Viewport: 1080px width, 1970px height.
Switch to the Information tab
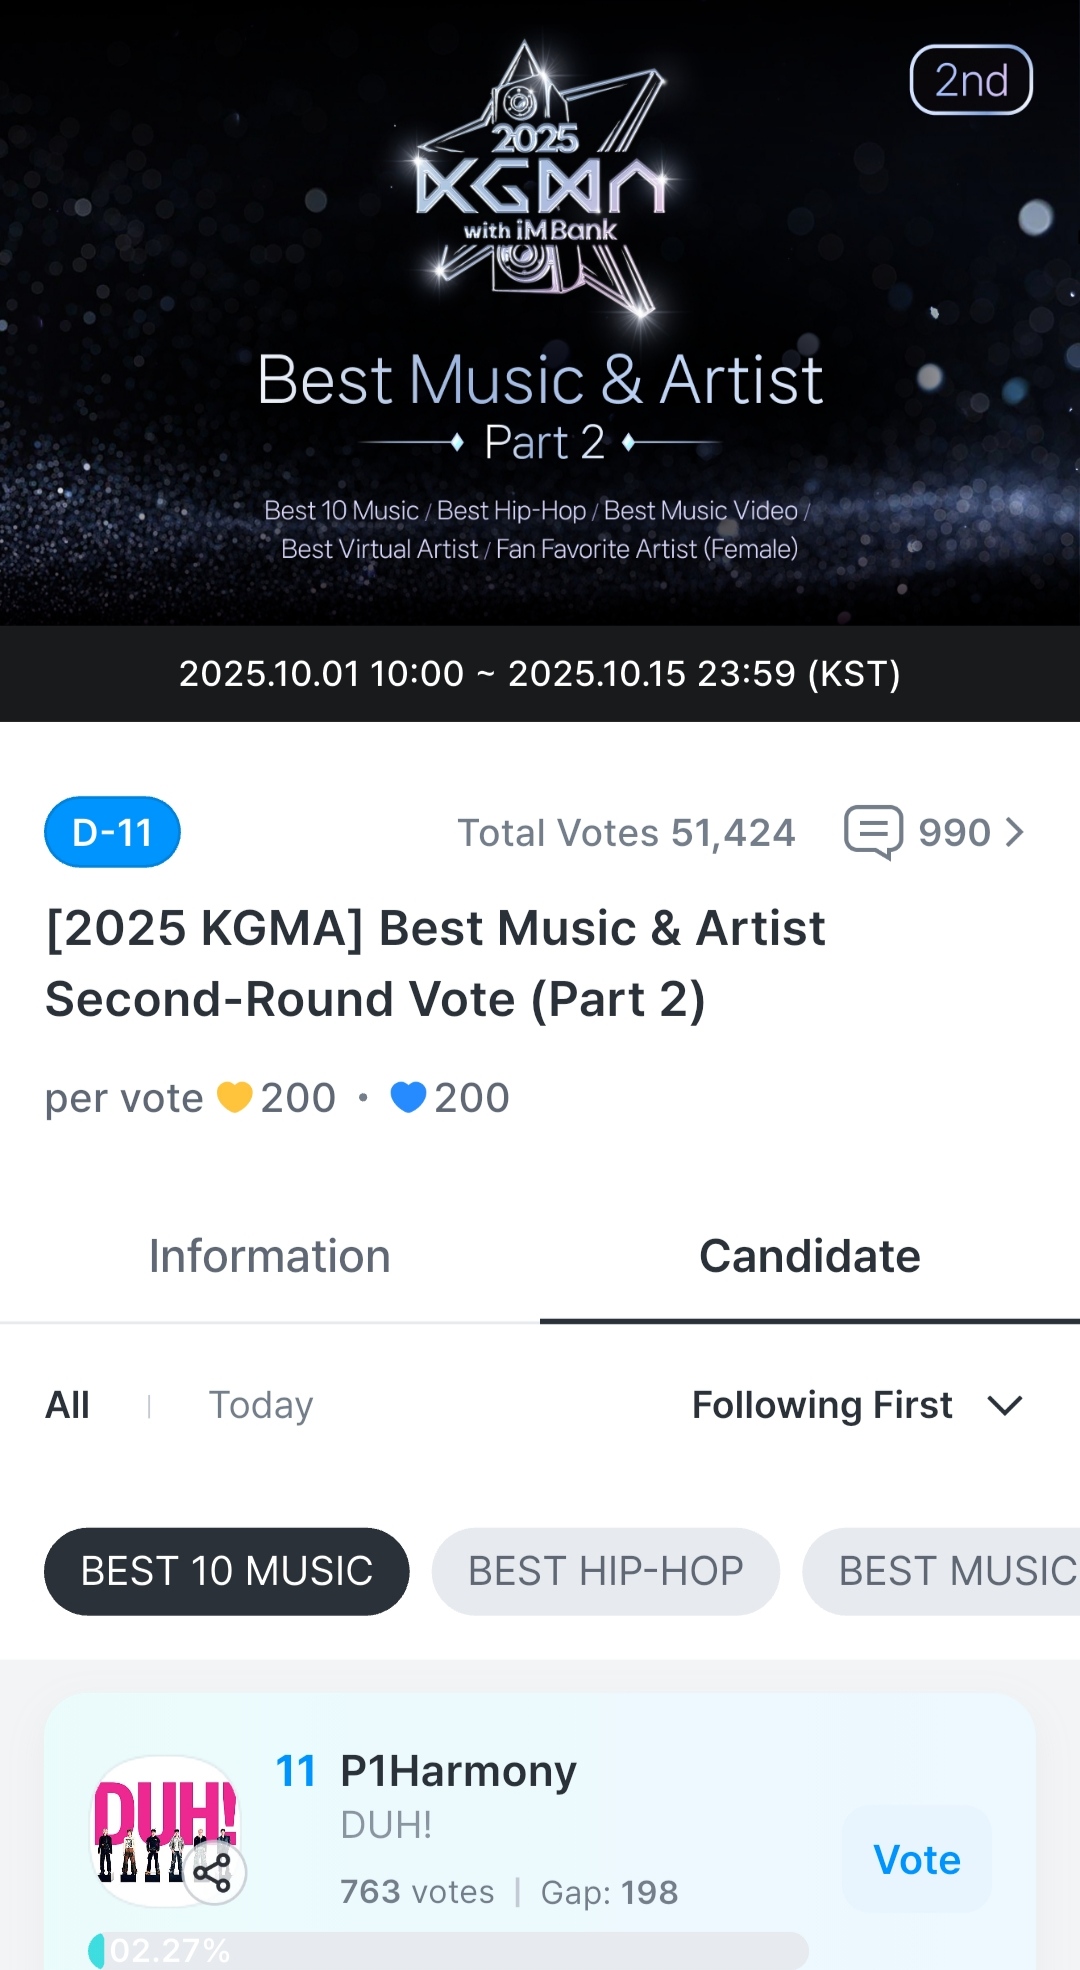(270, 1257)
